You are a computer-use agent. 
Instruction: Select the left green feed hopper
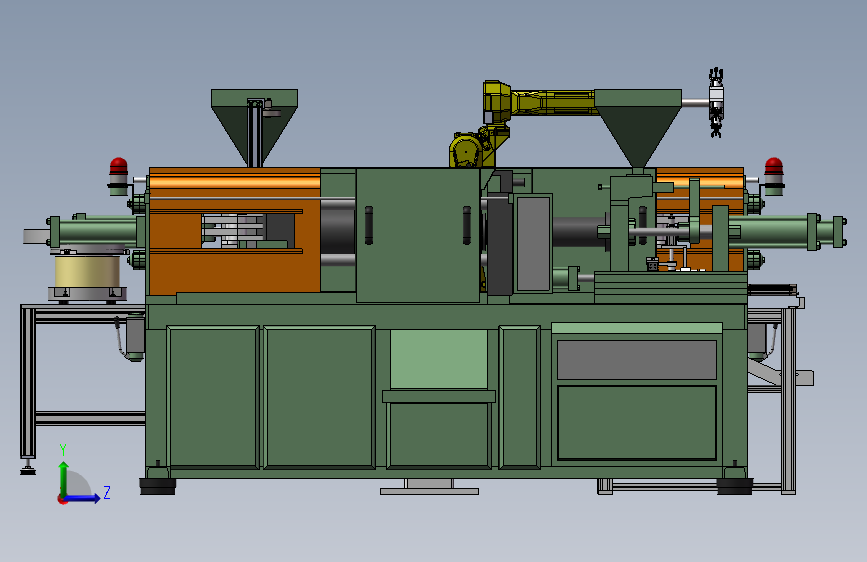coord(254,127)
